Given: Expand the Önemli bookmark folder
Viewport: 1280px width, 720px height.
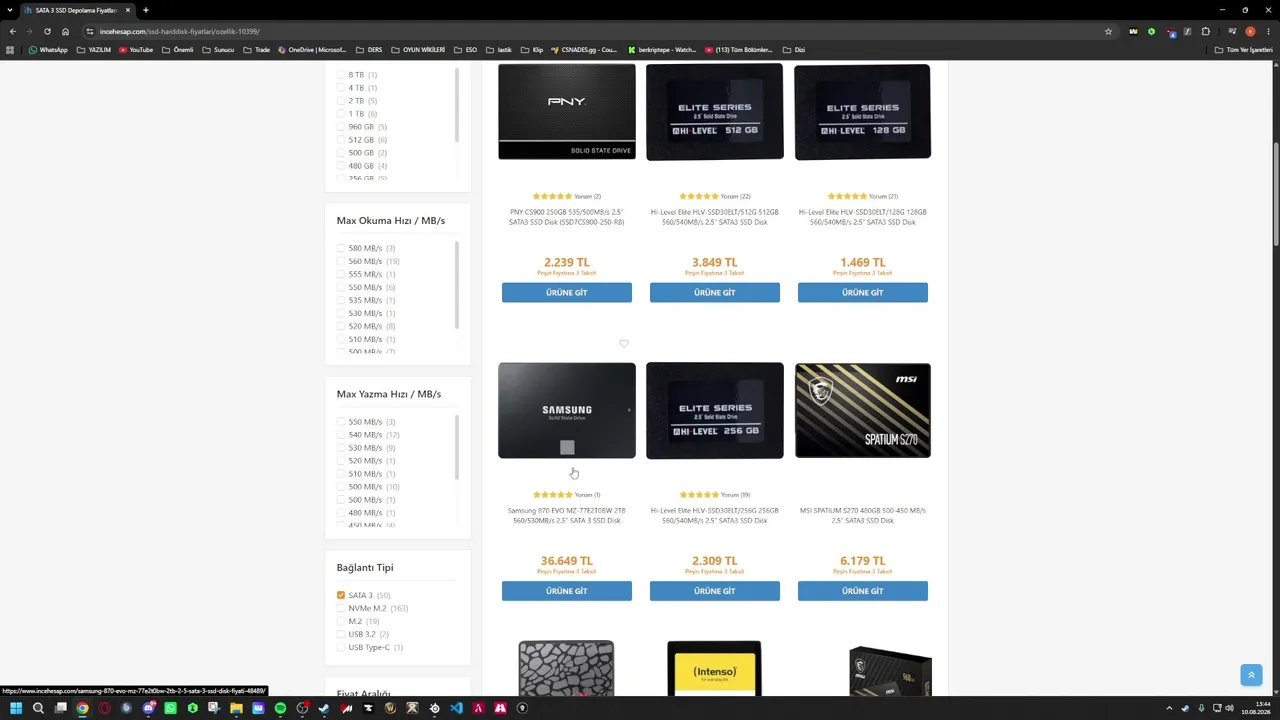Looking at the screenshot, I should pos(177,50).
